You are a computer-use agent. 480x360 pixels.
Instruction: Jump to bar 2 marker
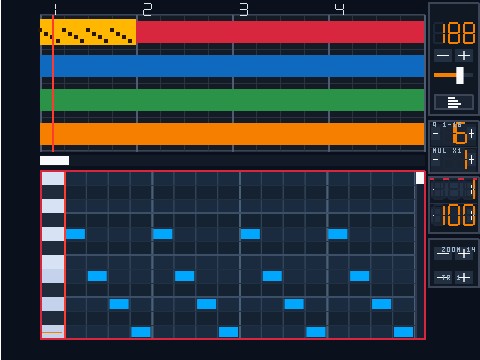[147, 9]
